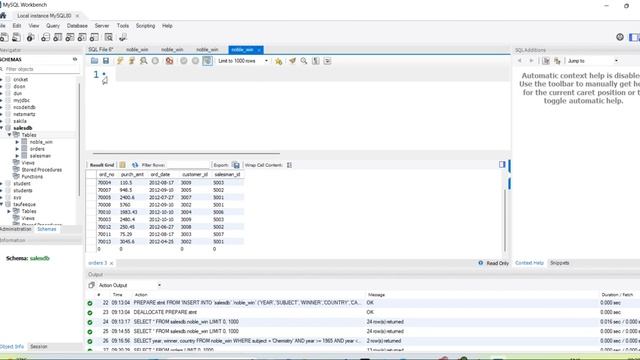Viewport: 640px width, 360px height.
Task: Save the SQL script to file
Action: [106, 61]
